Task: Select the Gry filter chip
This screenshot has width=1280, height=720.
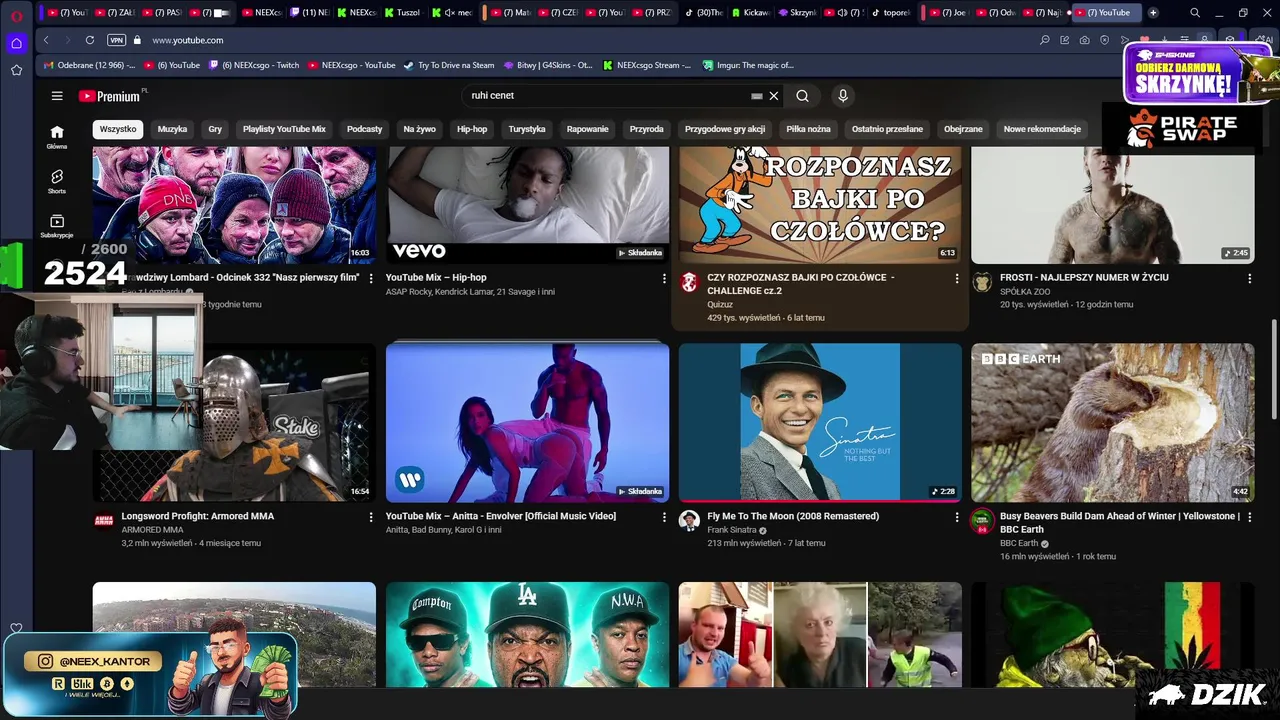Action: click(215, 129)
